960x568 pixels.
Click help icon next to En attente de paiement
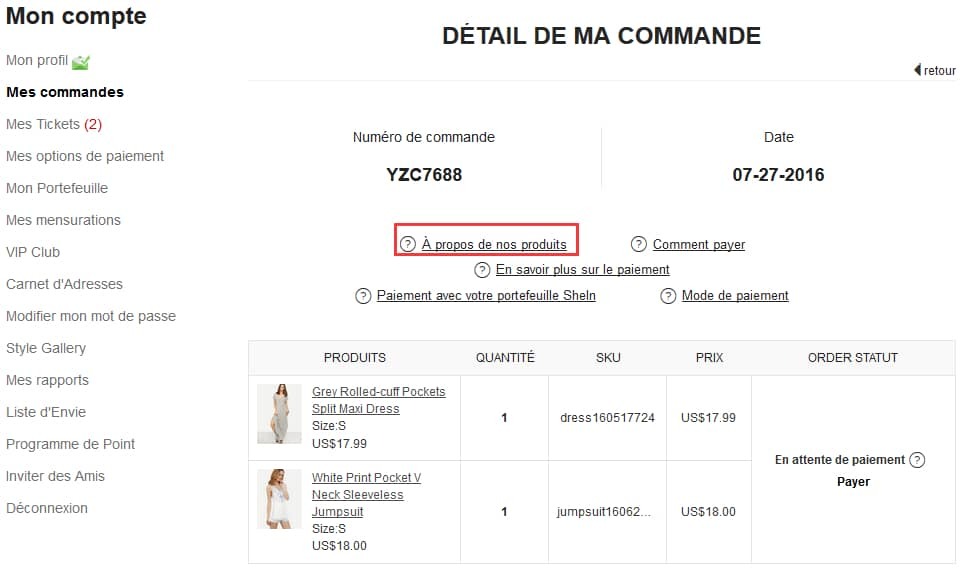pyautogui.click(x=917, y=460)
